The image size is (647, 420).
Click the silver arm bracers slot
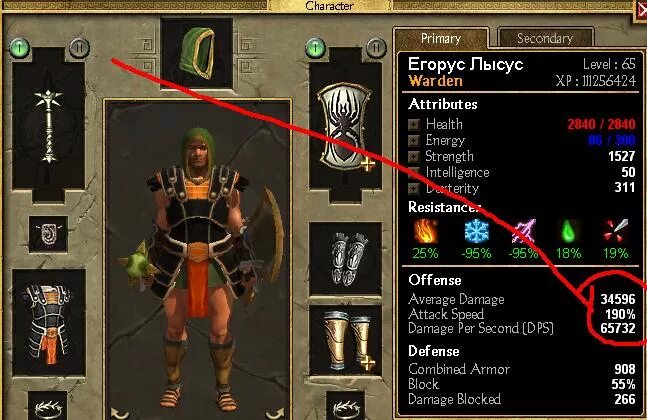tap(345, 259)
